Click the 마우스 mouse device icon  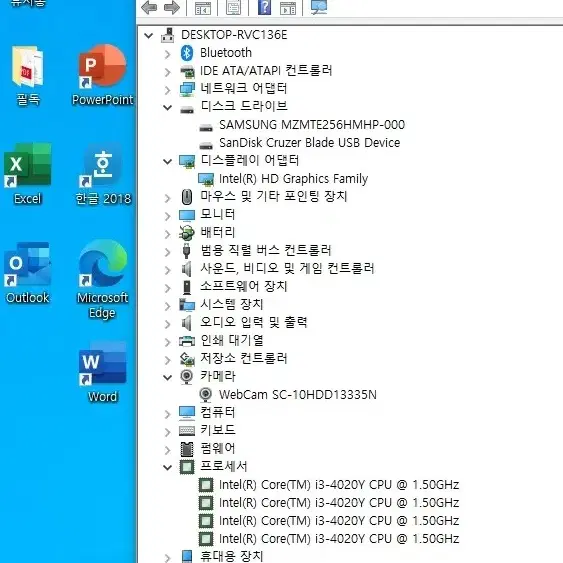187,197
